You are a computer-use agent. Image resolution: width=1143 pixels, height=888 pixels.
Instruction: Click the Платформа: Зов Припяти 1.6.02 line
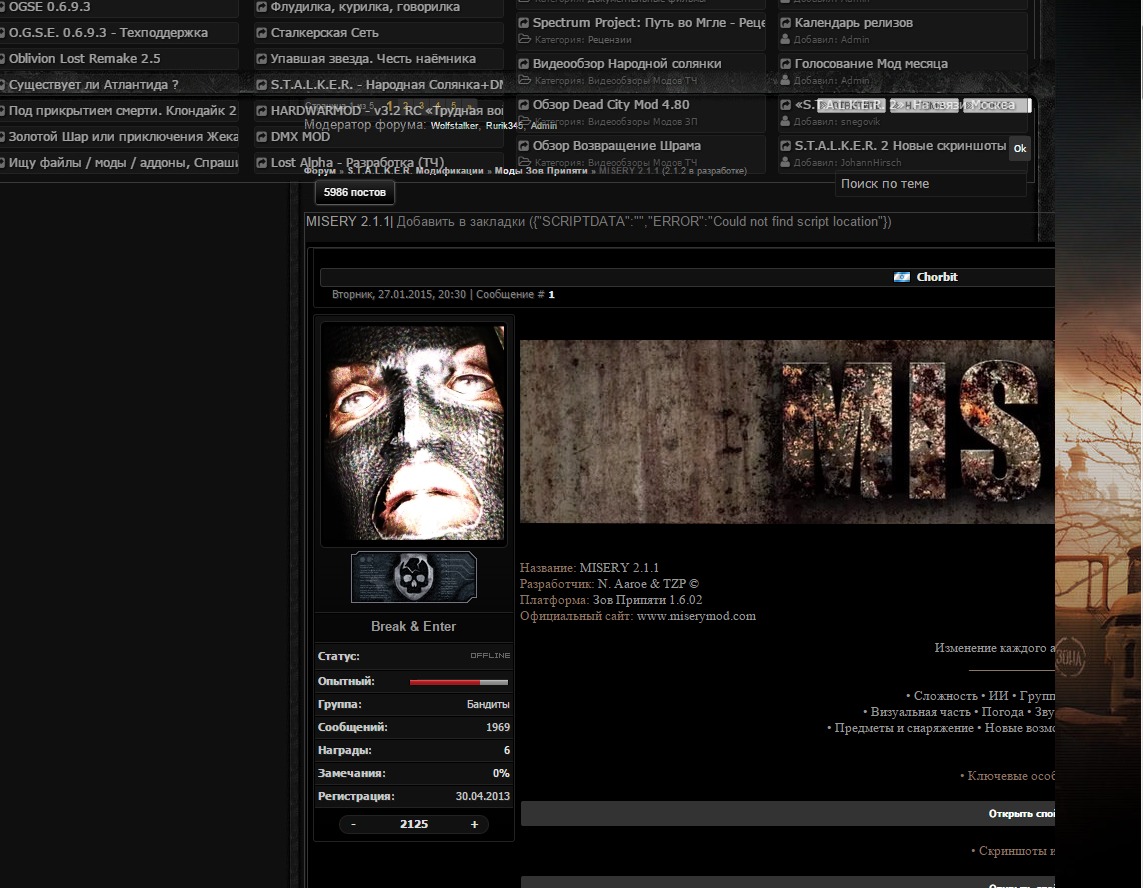[x=611, y=600]
